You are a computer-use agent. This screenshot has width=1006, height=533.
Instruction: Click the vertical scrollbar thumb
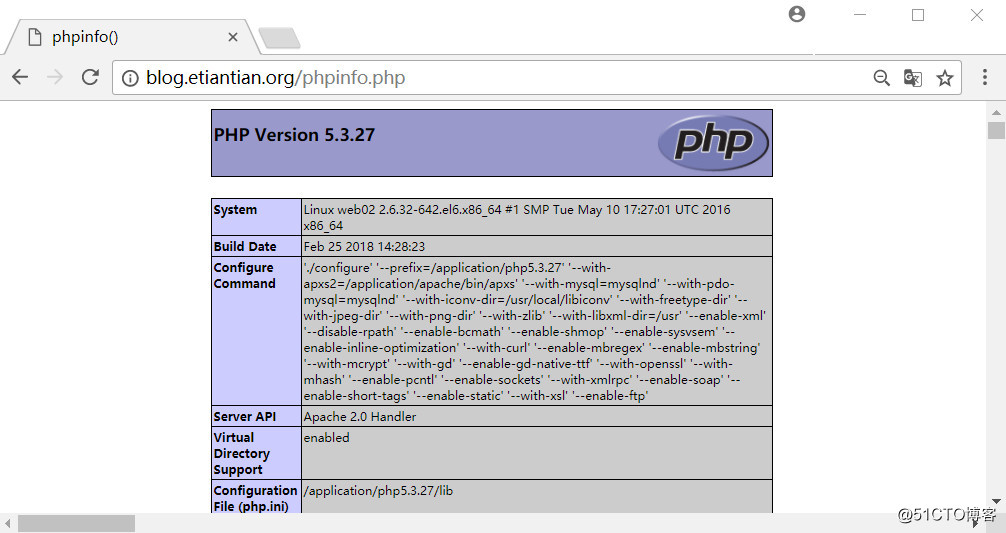(996, 130)
